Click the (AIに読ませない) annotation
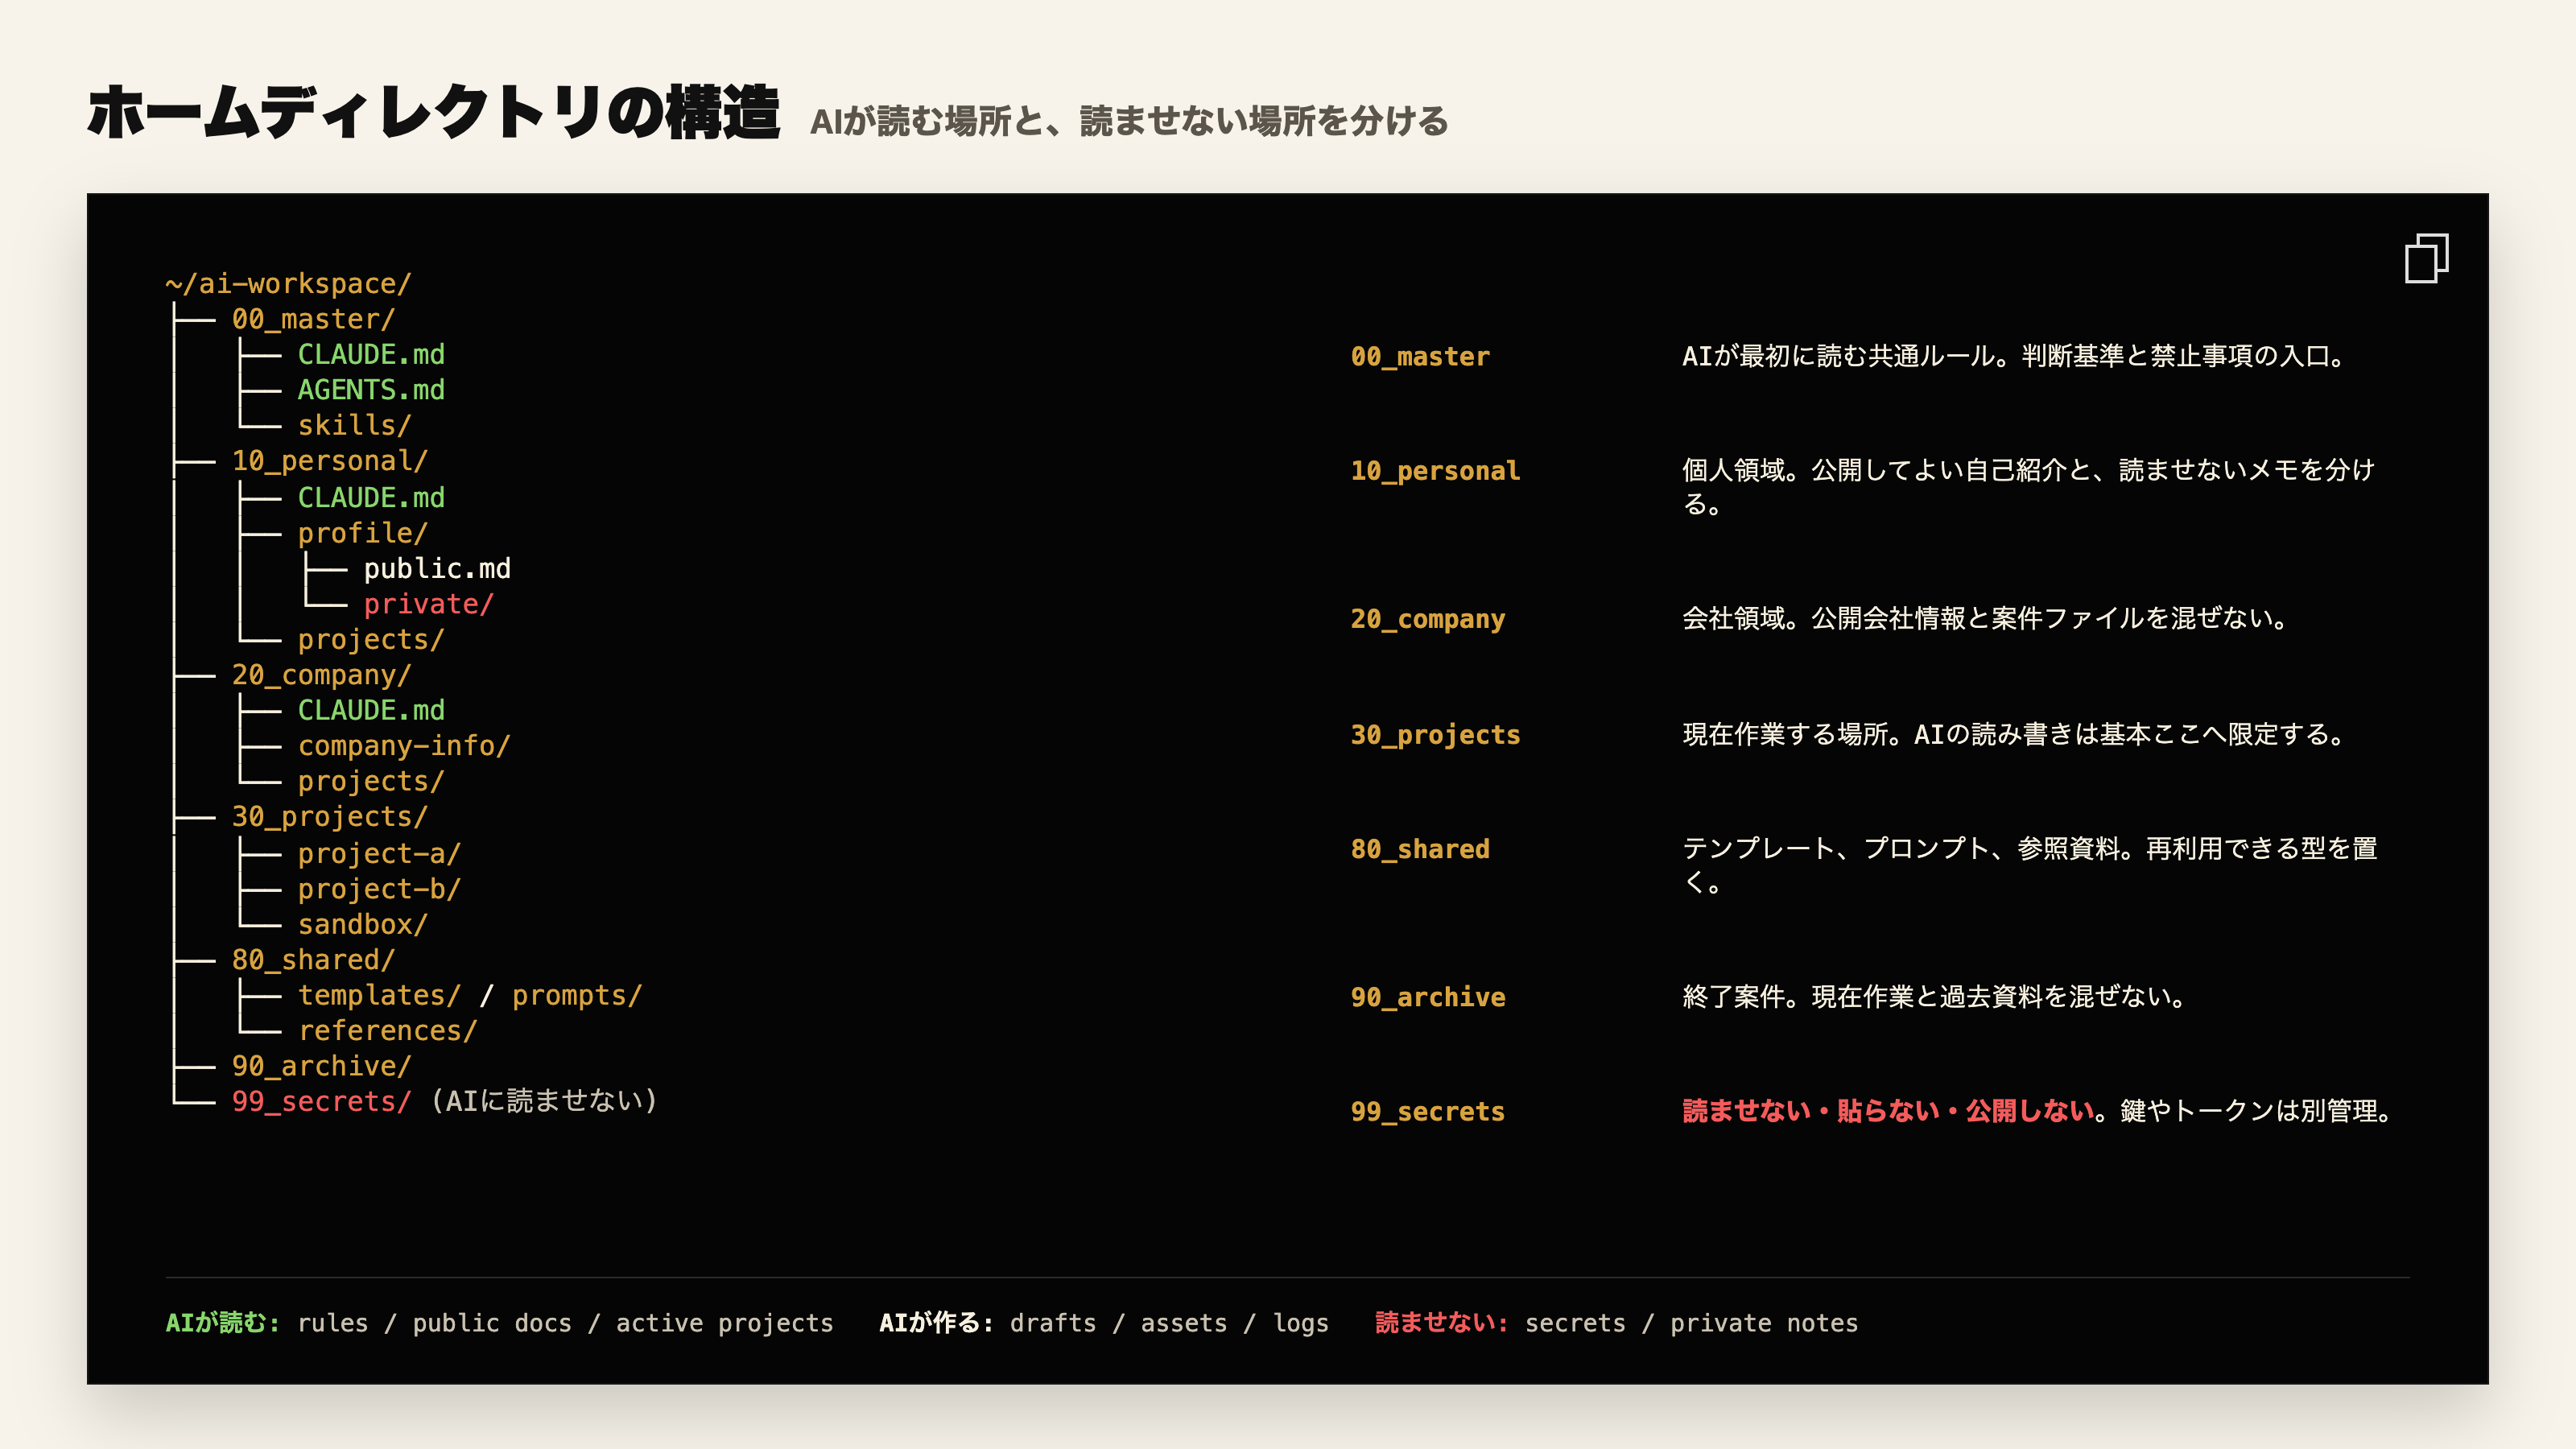The image size is (2576, 1449). [545, 1101]
